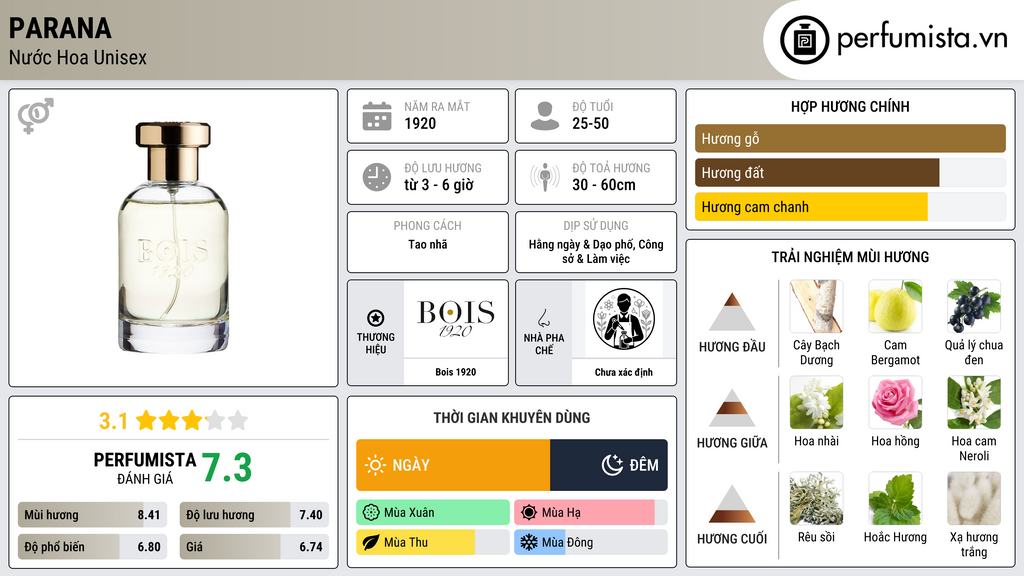
Task: Click the perfumista.vn site name text
Action: 922,38
